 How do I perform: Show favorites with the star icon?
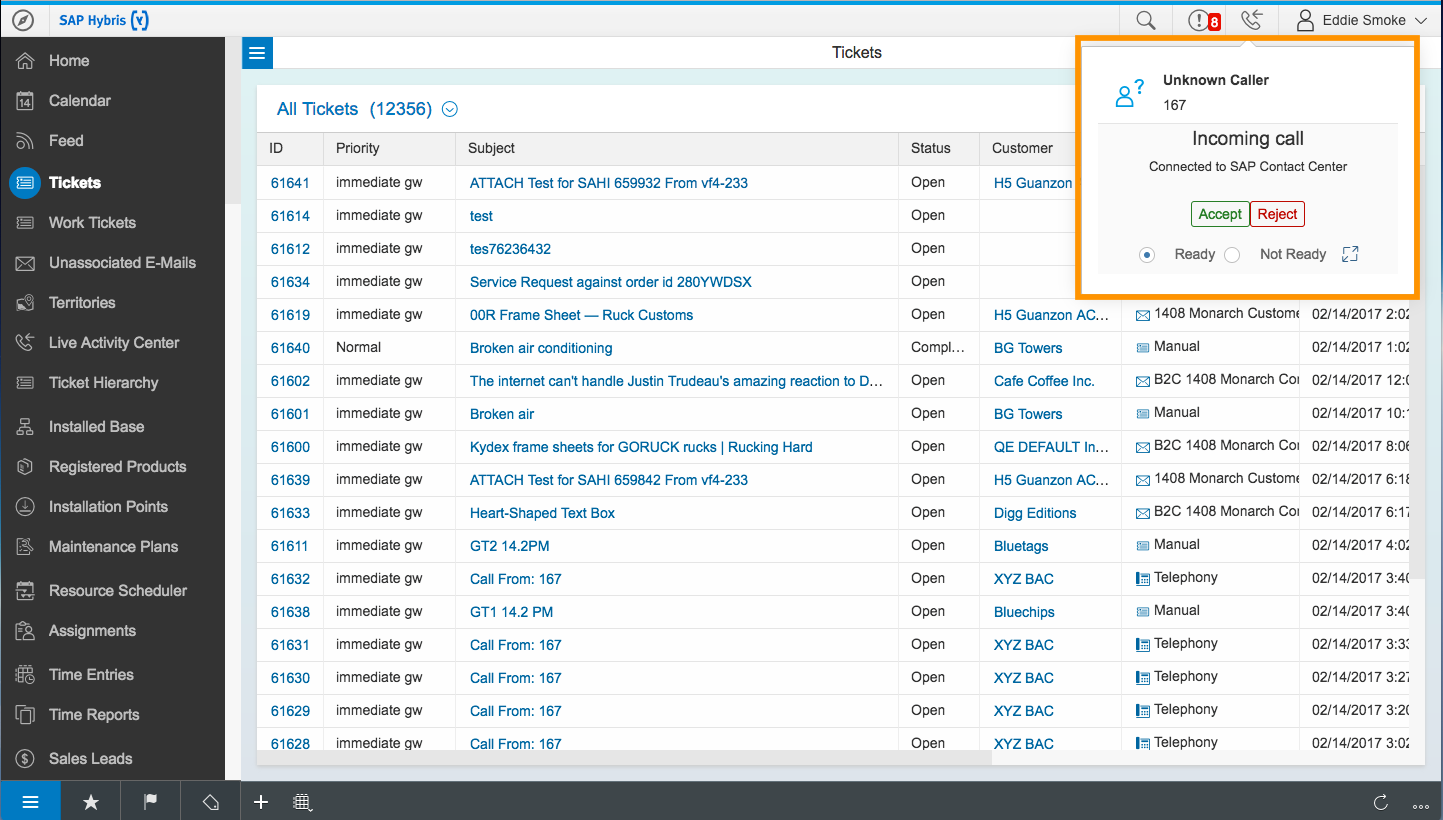point(91,801)
